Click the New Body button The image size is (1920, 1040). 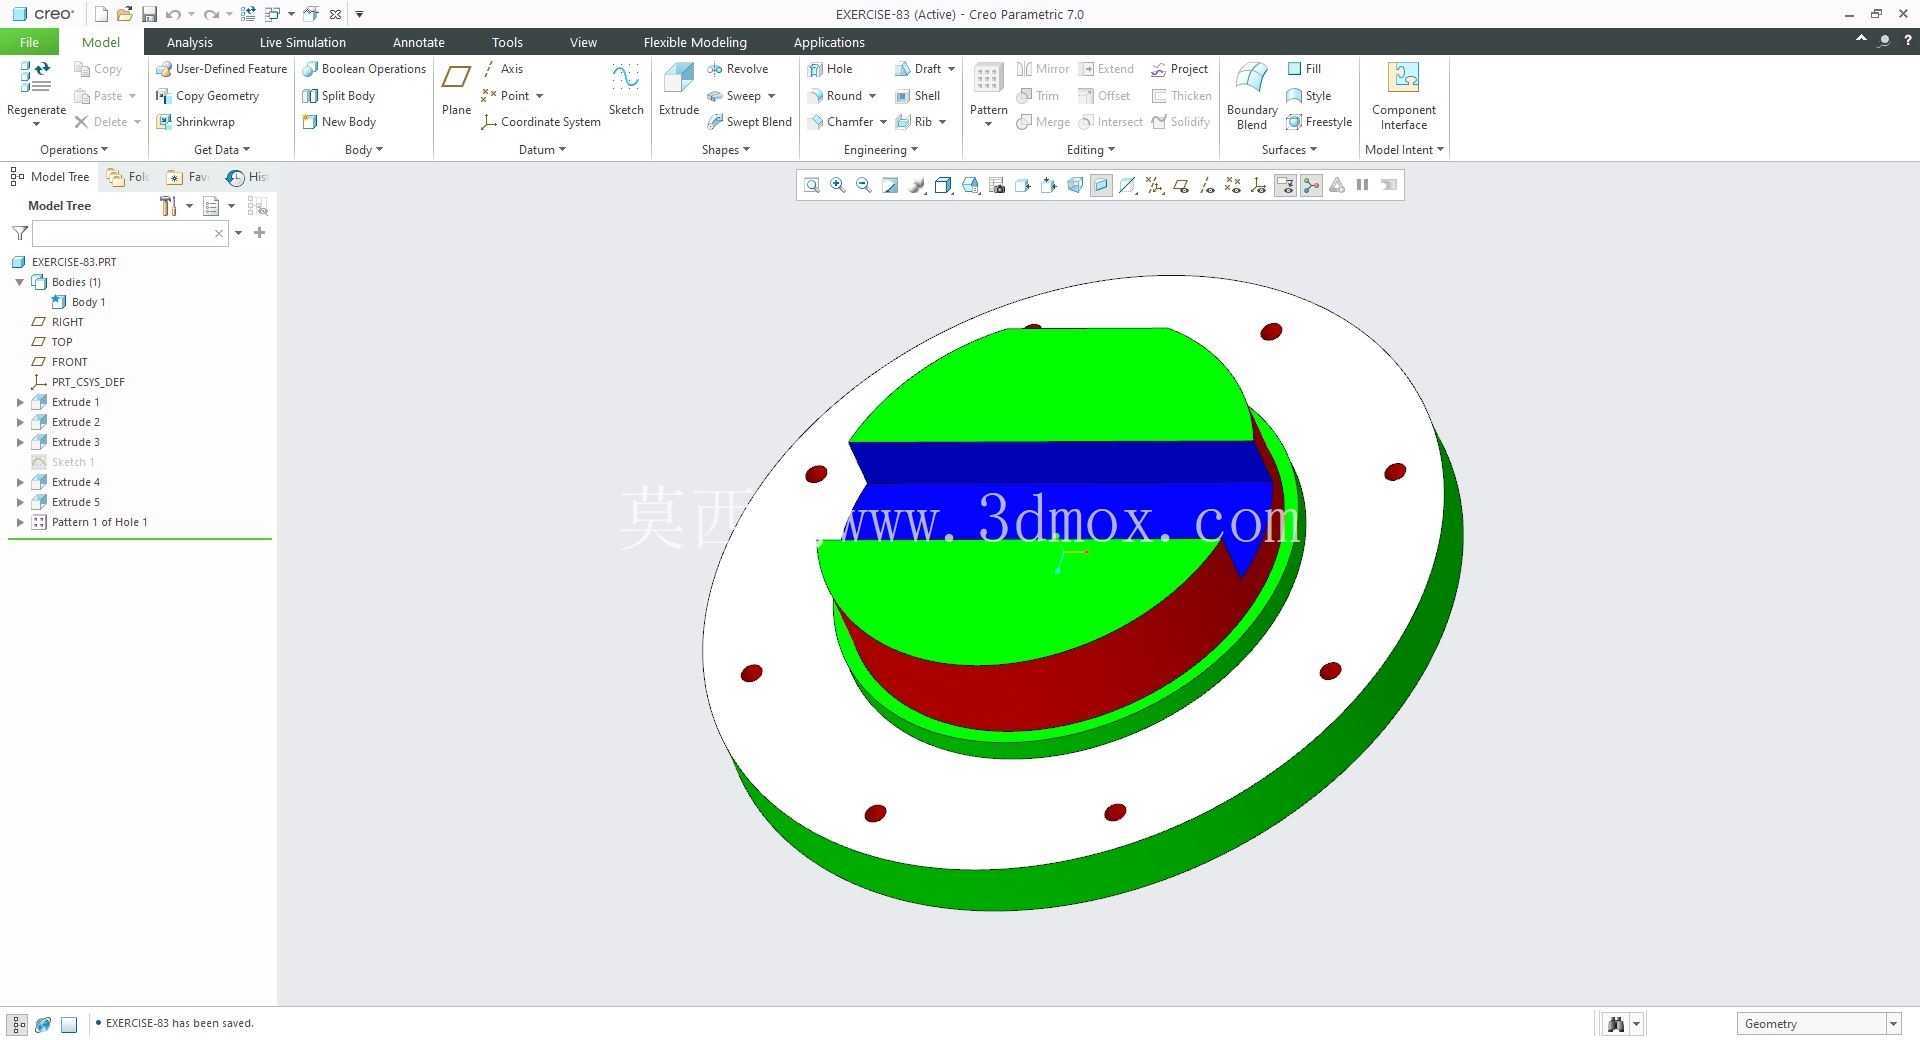point(339,122)
